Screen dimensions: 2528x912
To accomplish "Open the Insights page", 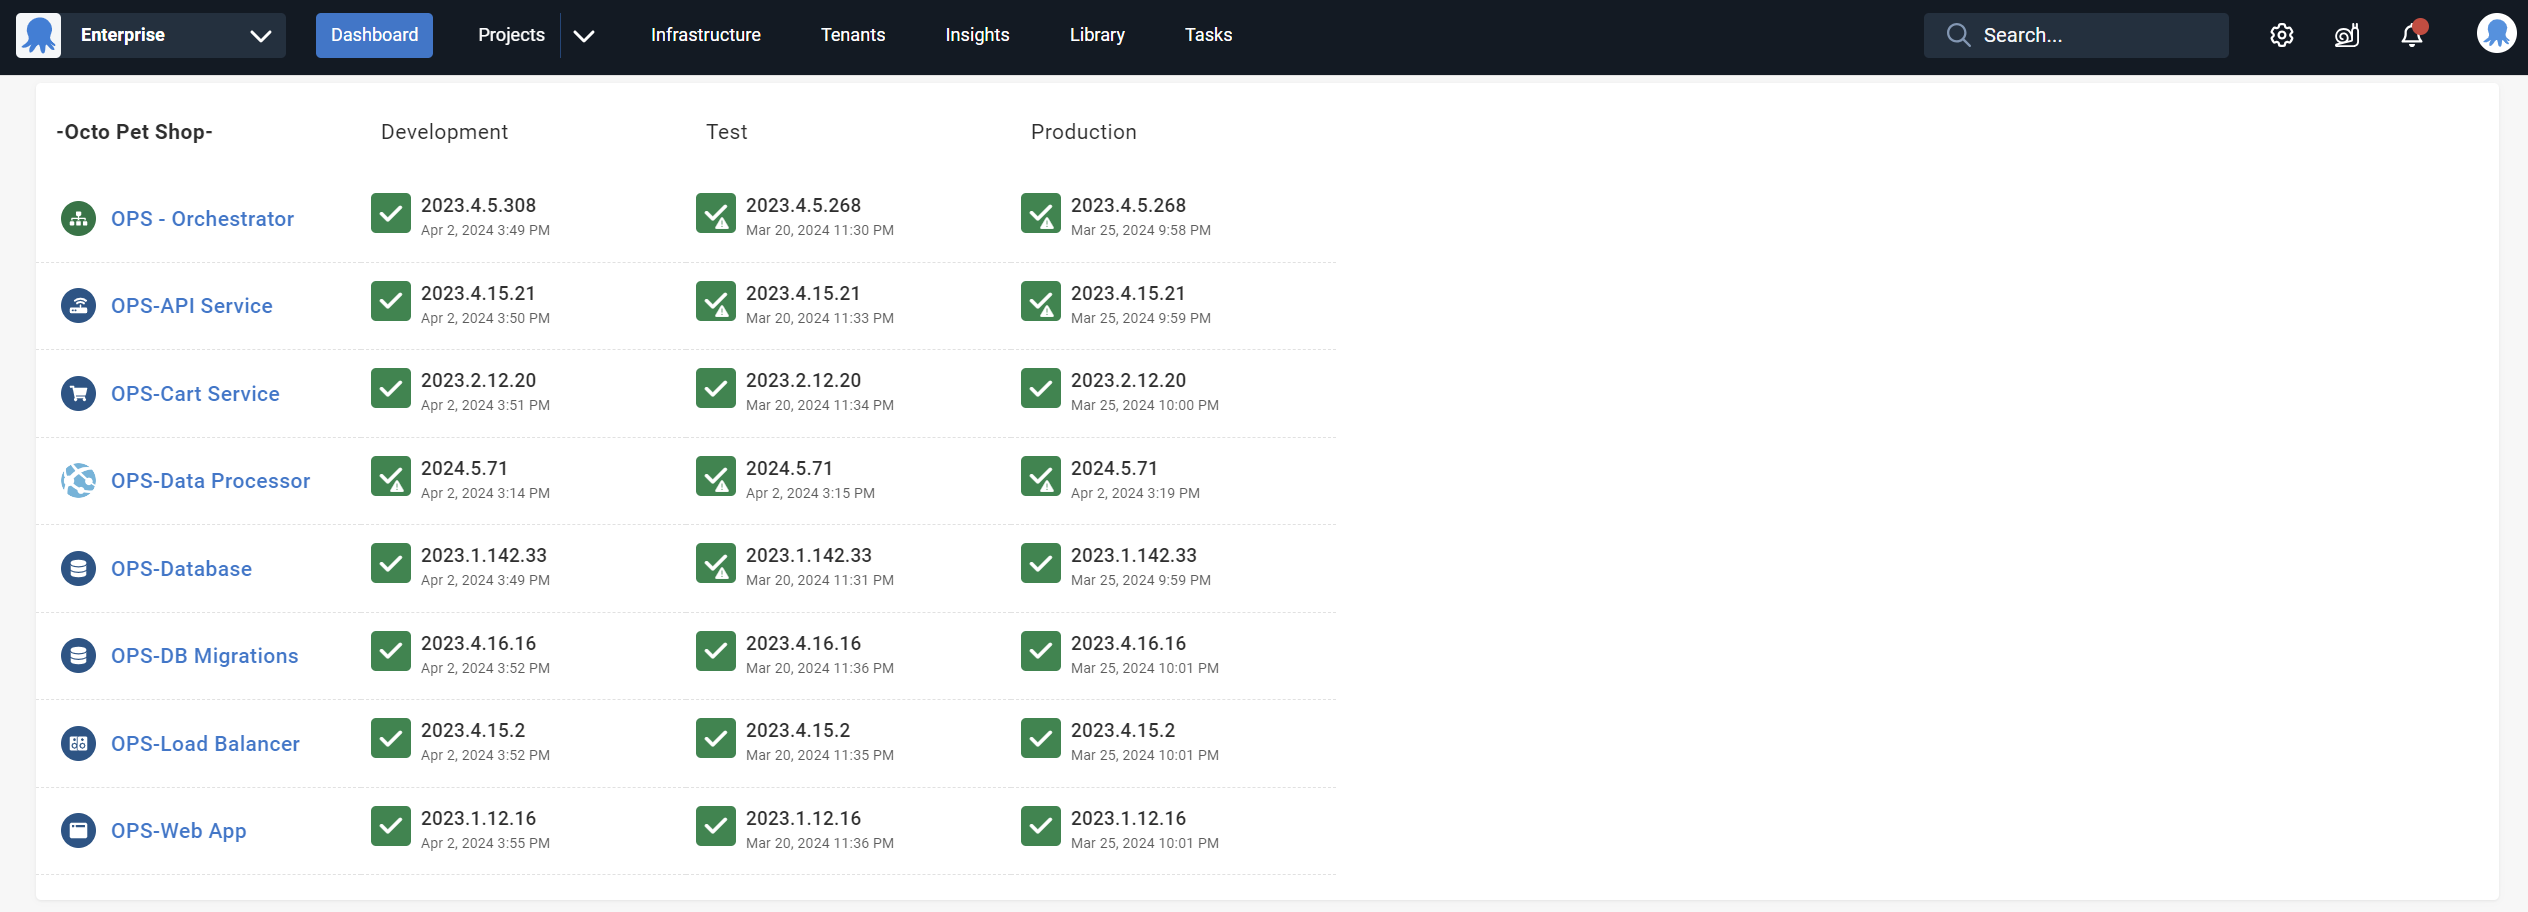I will (976, 34).
